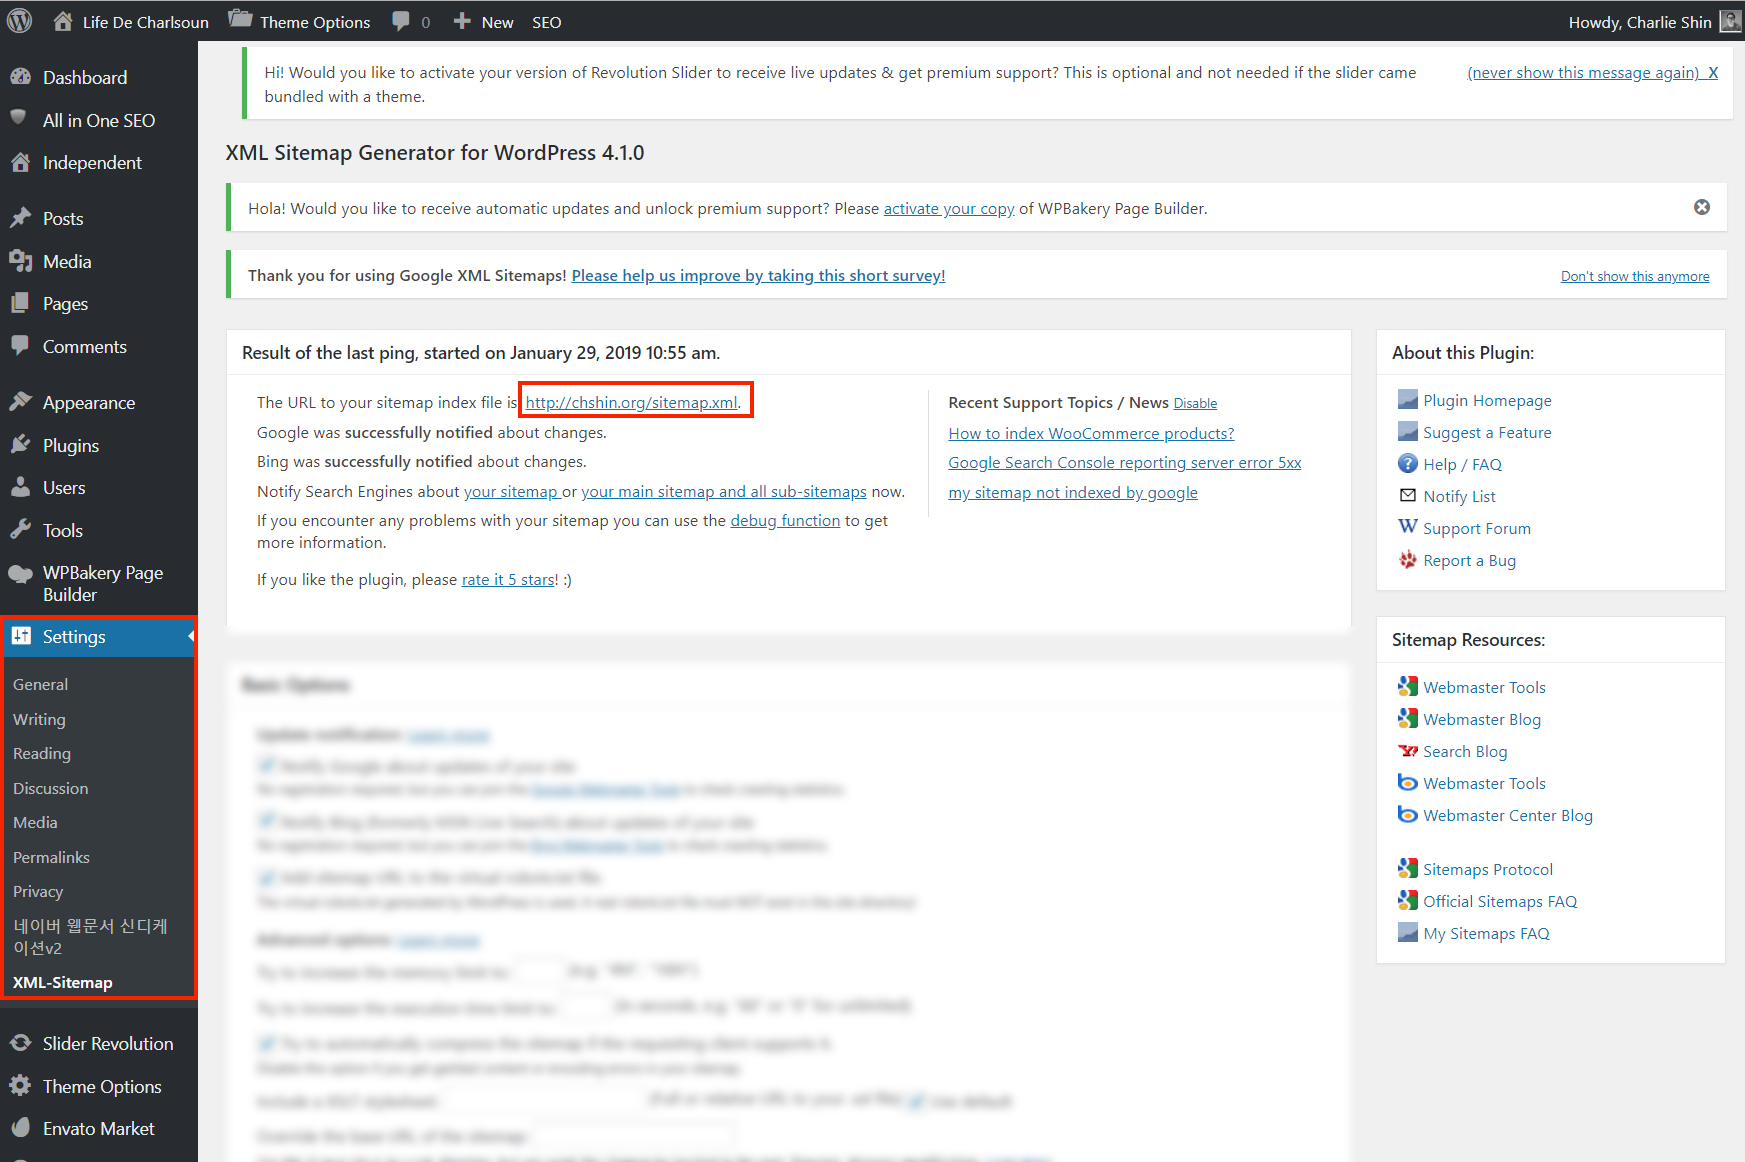Viewport: 1745px width, 1162px height.
Task: Open Reading settings submenu
Action: (x=42, y=753)
